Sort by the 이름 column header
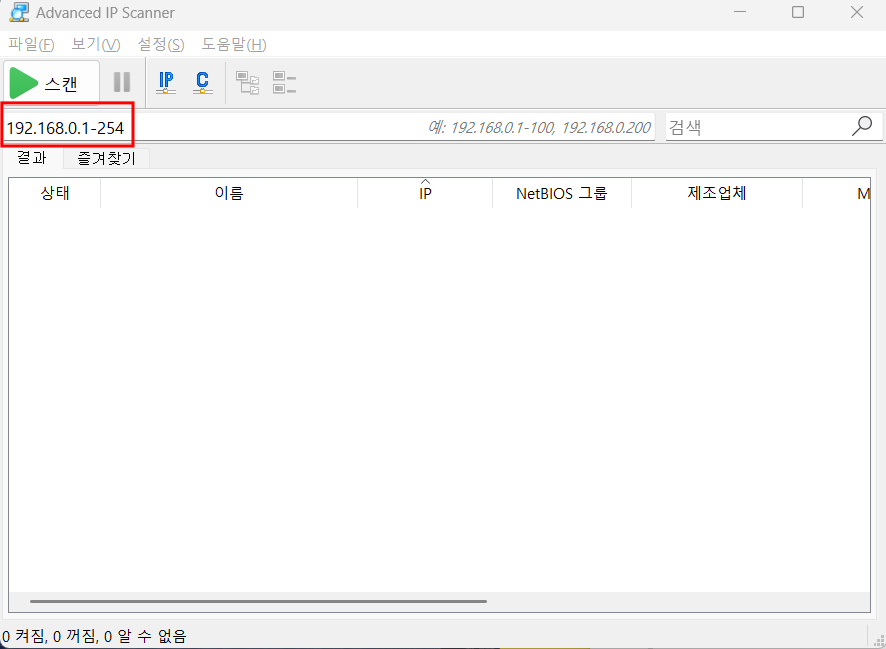This screenshot has width=886, height=649. (229, 193)
